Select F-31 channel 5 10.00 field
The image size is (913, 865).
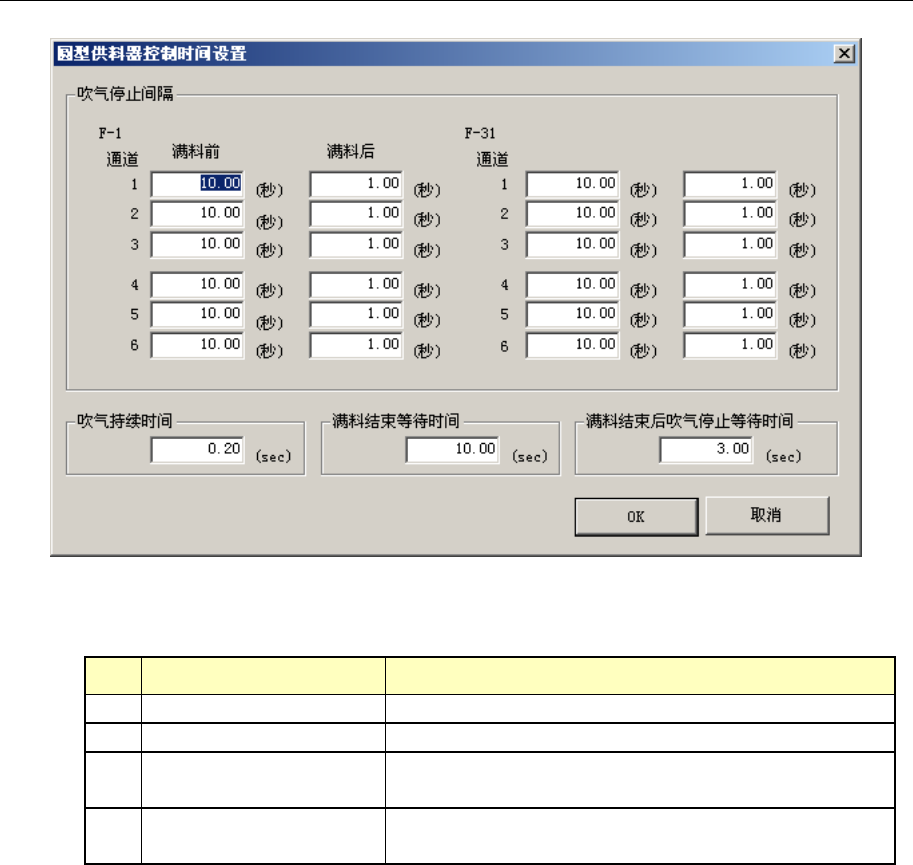coord(572,314)
